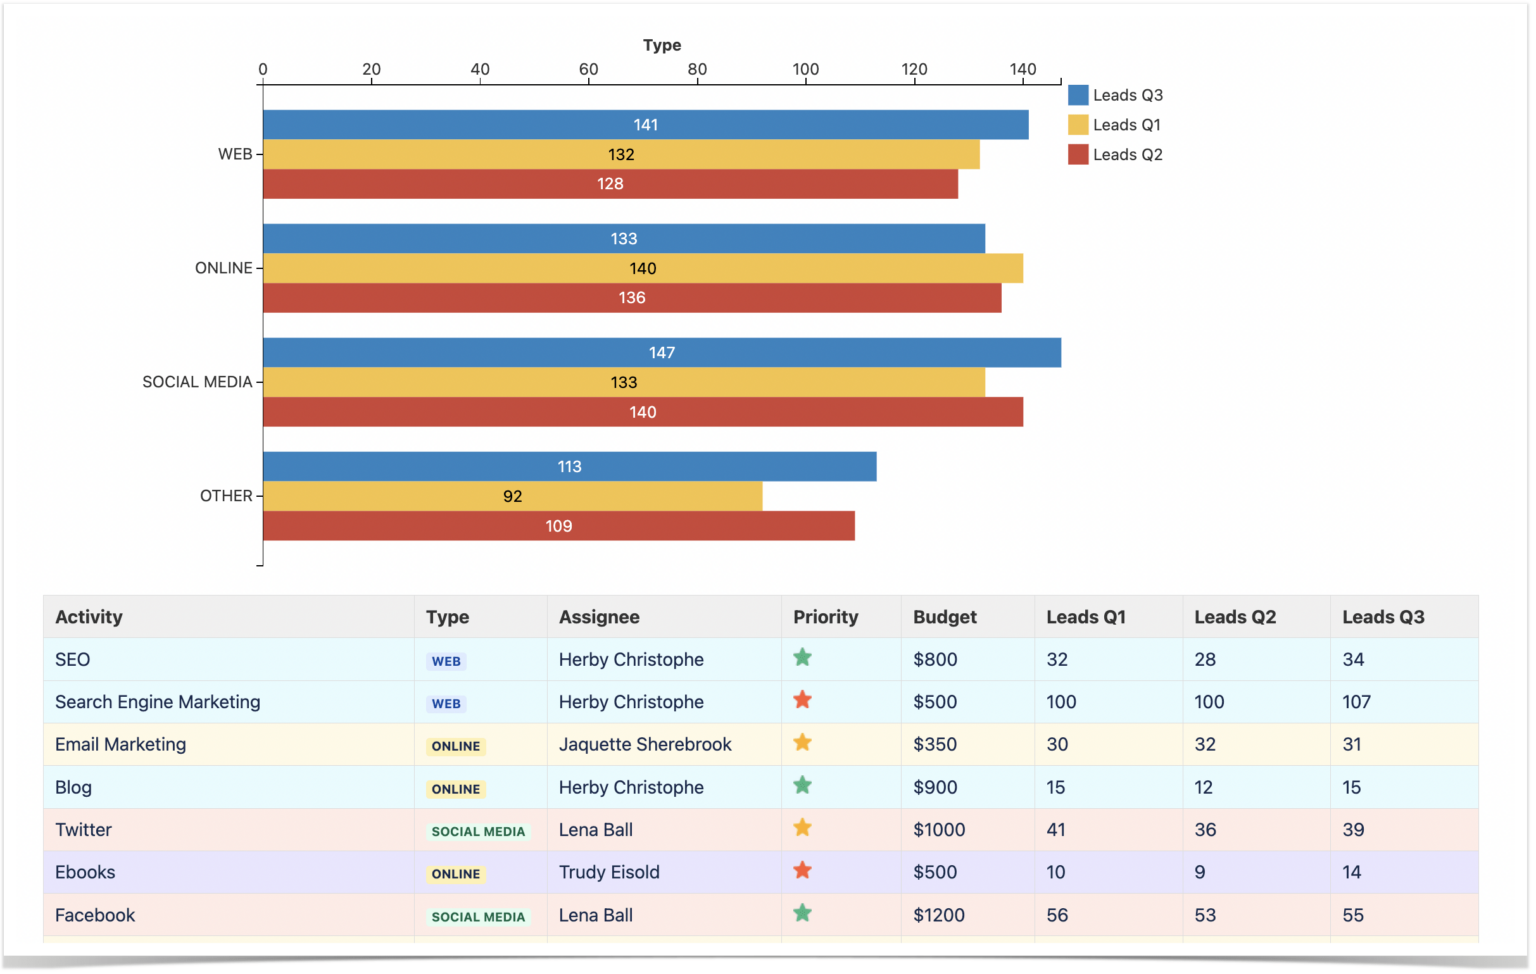Click the green priority star in the Blog row
The width and height of the screenshot is (1536, 974).
tap(803, 786)
